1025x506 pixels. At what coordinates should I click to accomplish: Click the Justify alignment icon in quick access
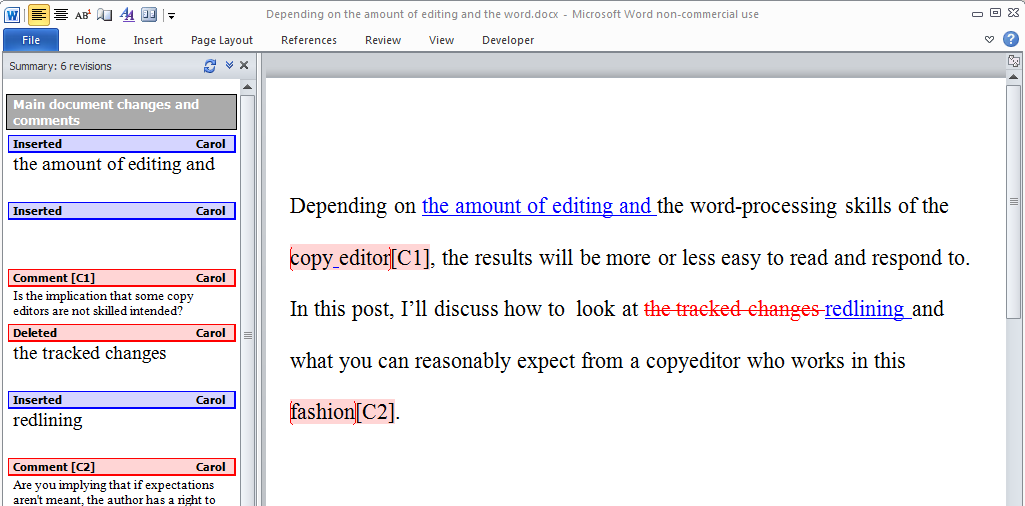click(x=61, y=14)
